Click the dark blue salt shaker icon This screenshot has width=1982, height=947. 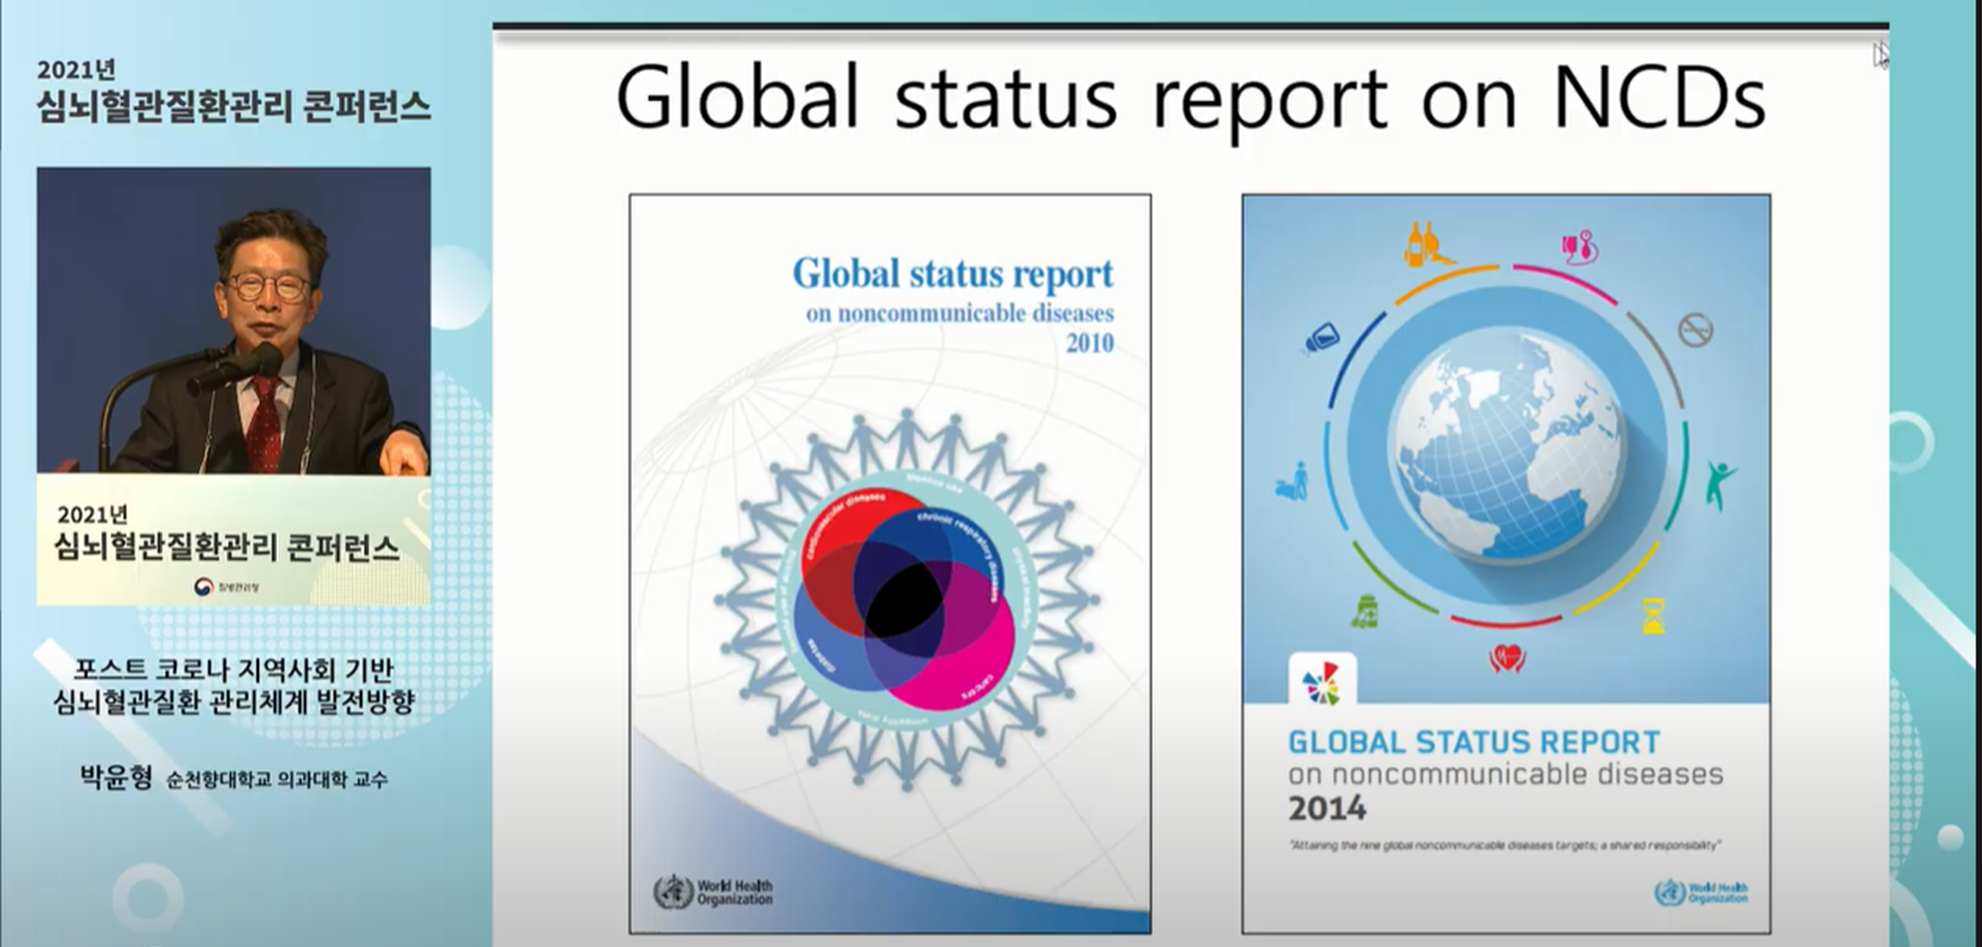[1321, 339]
